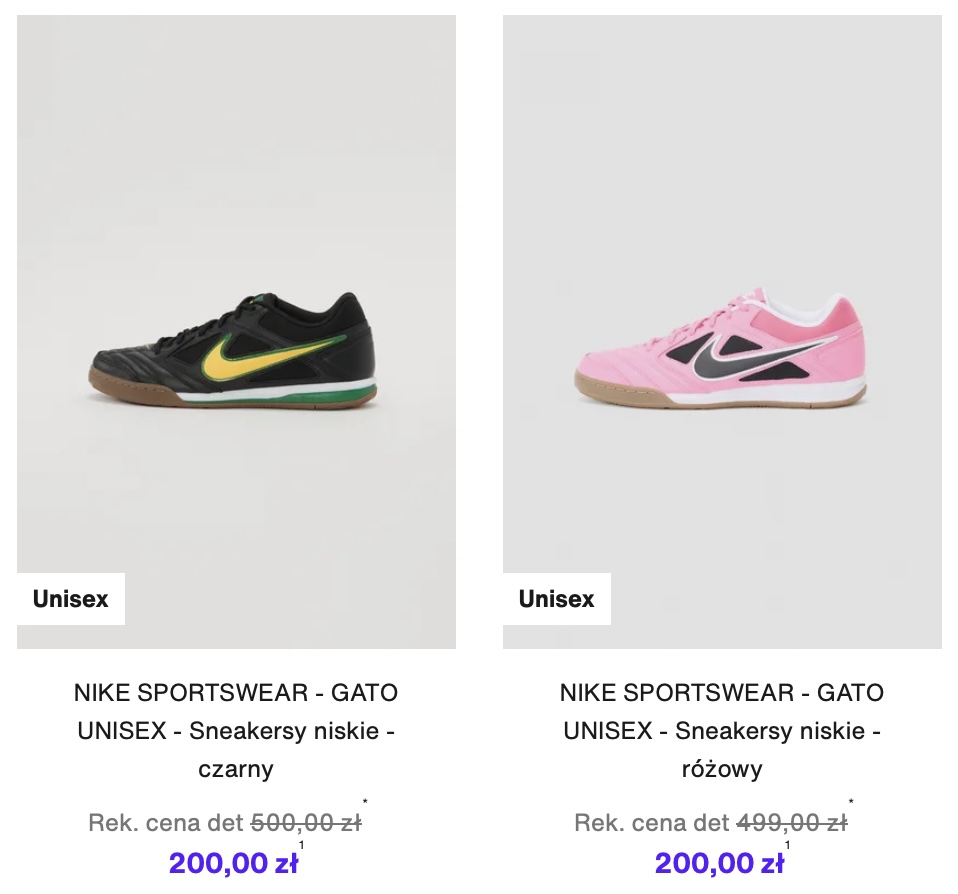Click the asterisk footnote beside 500,00 zł
Viewport: 958px width, 894px height.
point(366,802)
